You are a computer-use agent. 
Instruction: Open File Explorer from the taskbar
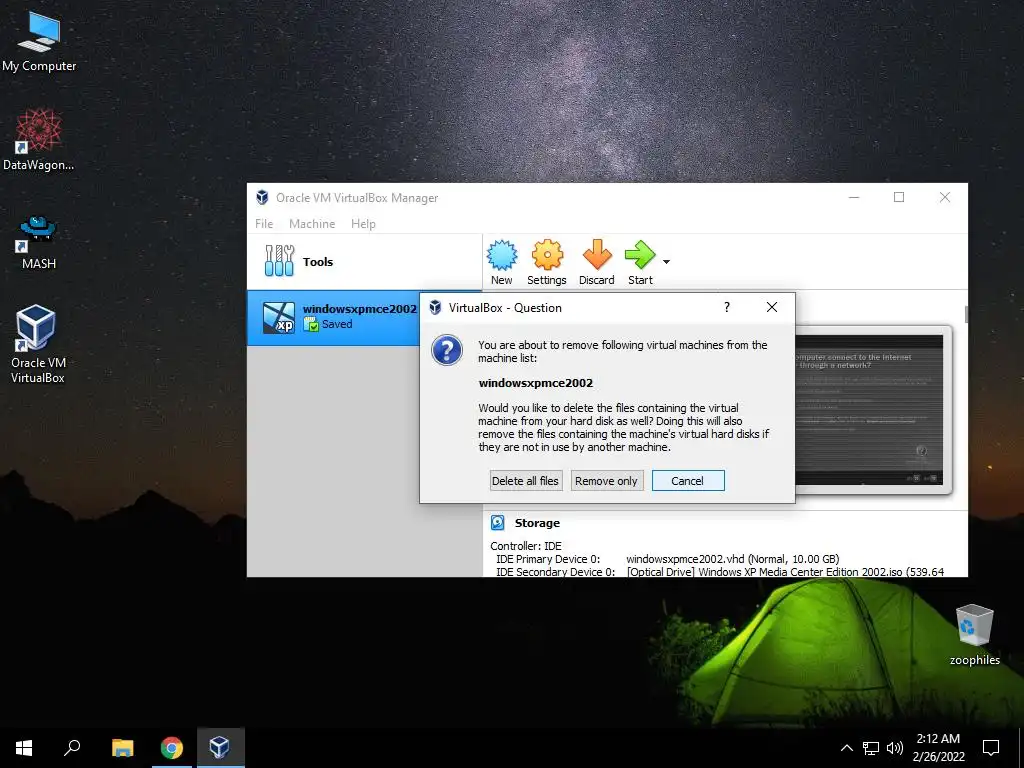coord(123,748)
